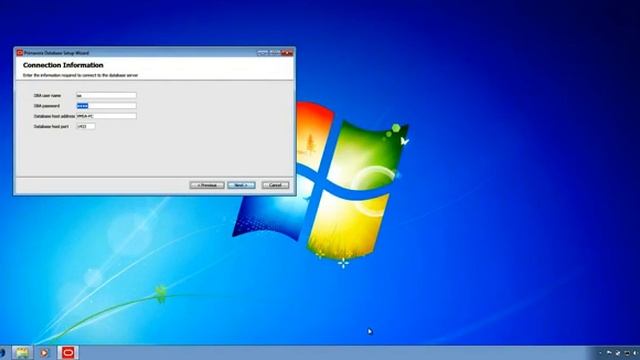Select the Database host port field
The height and width of the screenshot is (360, 640).
coord(86,127)
